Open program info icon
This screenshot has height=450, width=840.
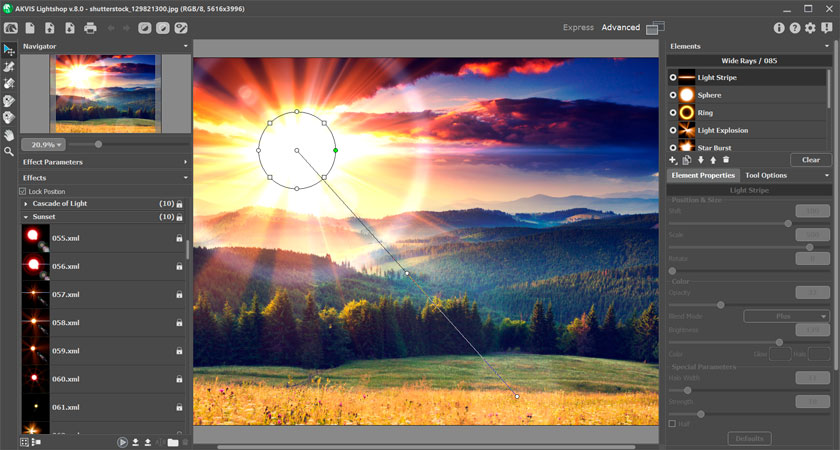[x=779, y=28]
